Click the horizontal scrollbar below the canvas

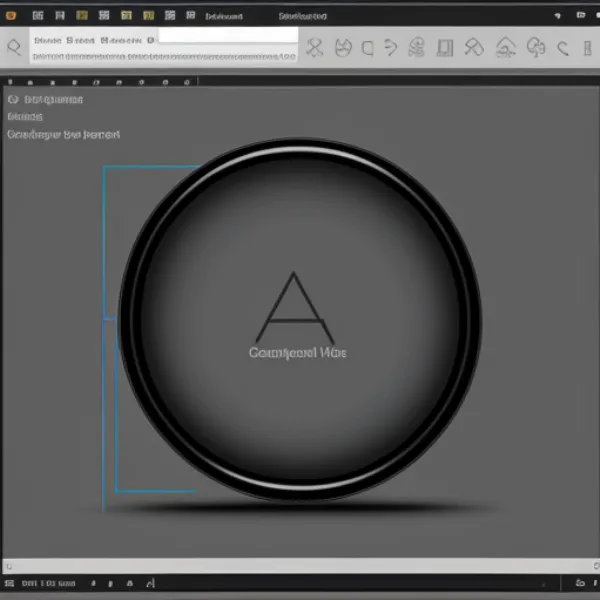pos(300,565)
